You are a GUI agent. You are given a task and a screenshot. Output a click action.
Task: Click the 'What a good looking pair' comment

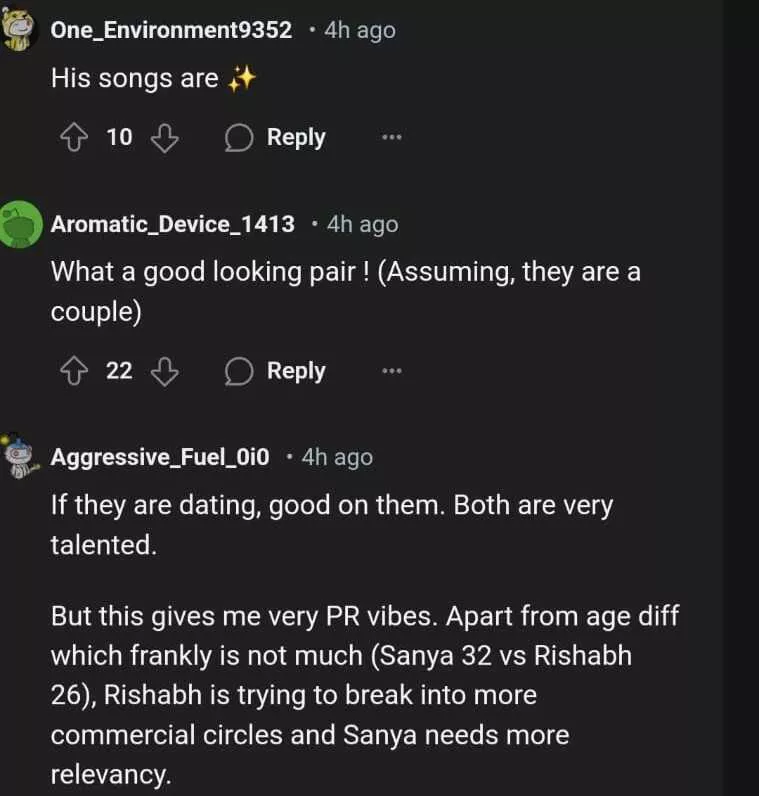coord(345,291)
